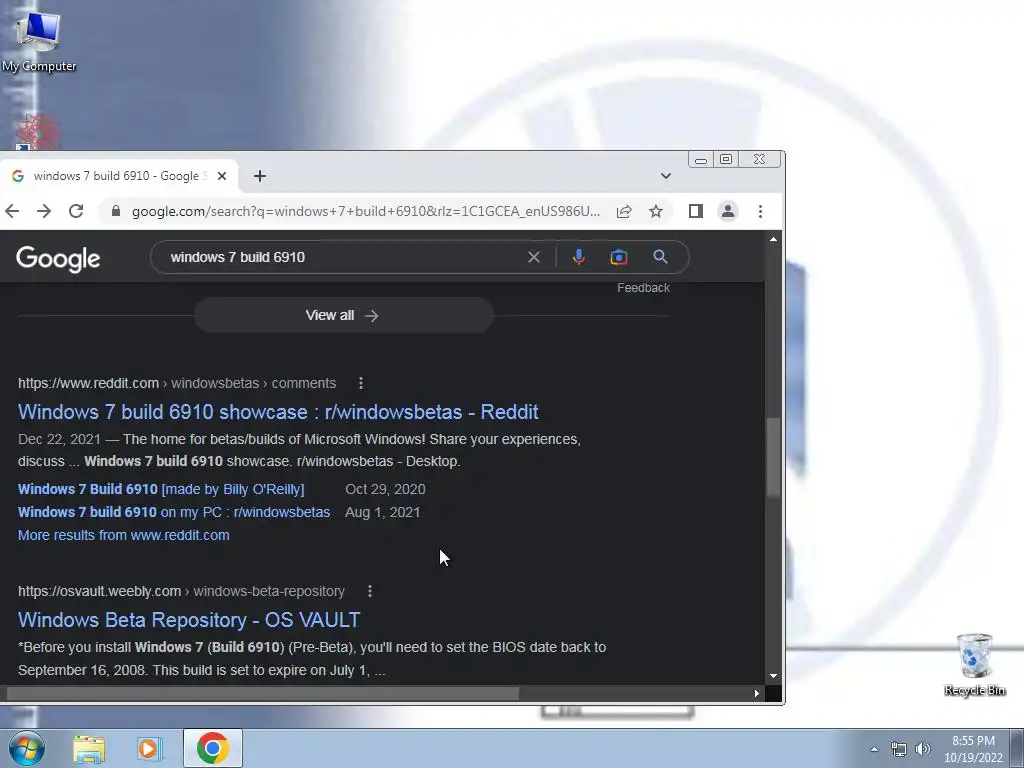Open options for osvault.weebly.com result
This screenshot has height=768, width=1024.
pos(370,591)
